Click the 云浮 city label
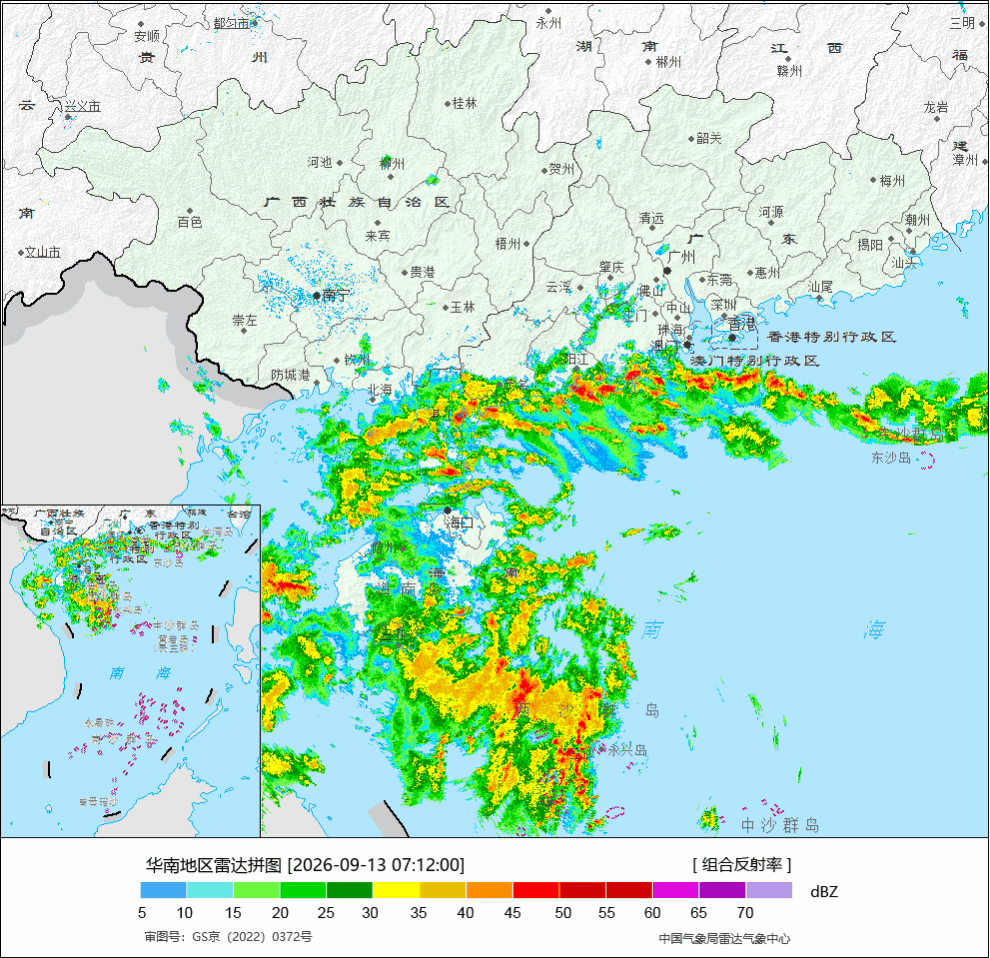 coord(558,287)
